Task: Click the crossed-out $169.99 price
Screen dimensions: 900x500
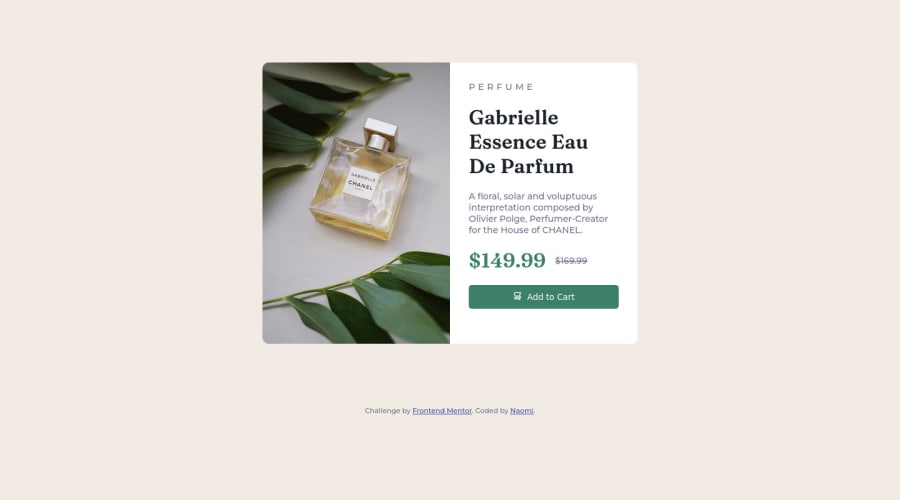Action: point(571,261)
